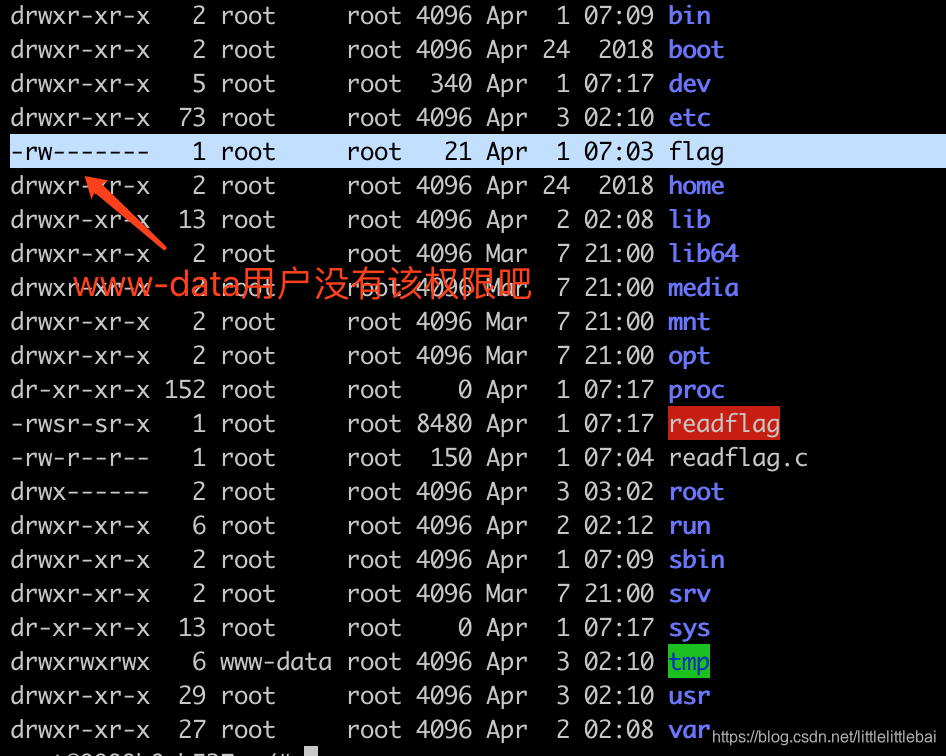
Task: Click the '-rw-r--r--' permissions of readflag.c
Action: coord(80,458)
